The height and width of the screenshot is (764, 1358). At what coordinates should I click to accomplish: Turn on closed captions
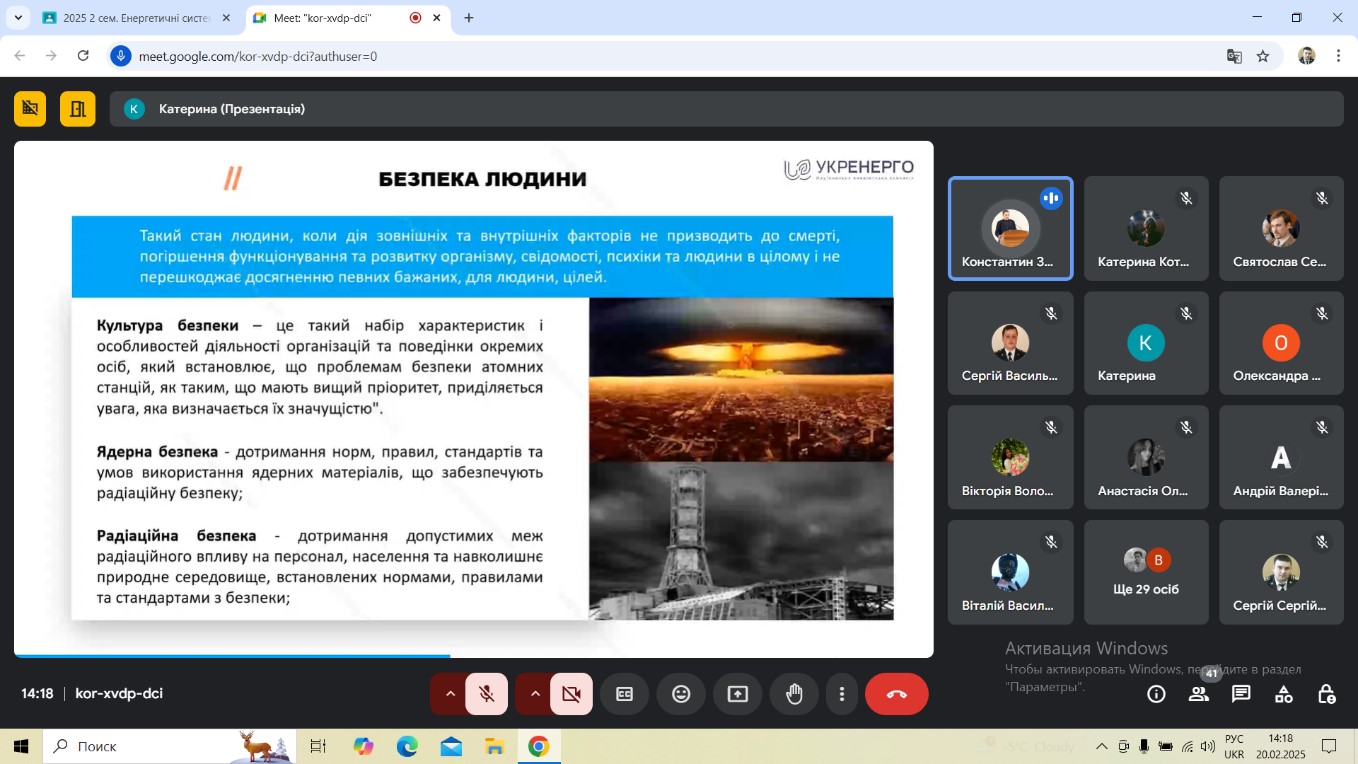(624, 694)
